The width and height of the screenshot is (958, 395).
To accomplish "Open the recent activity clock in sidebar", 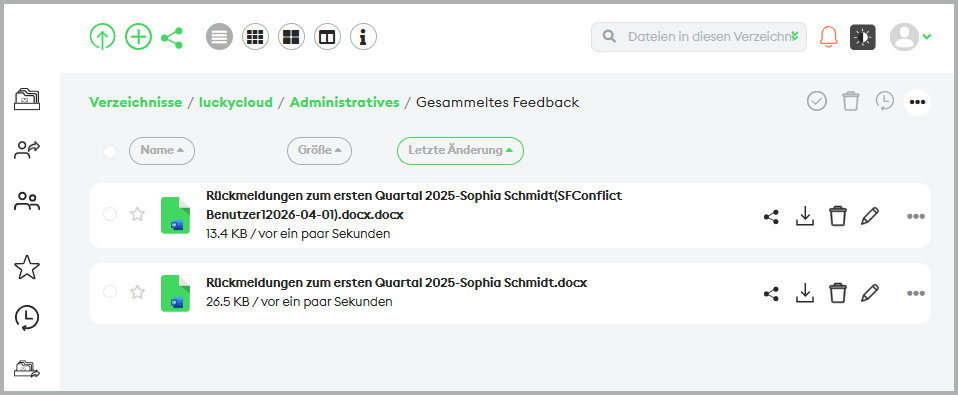I will tap(27, 317).
